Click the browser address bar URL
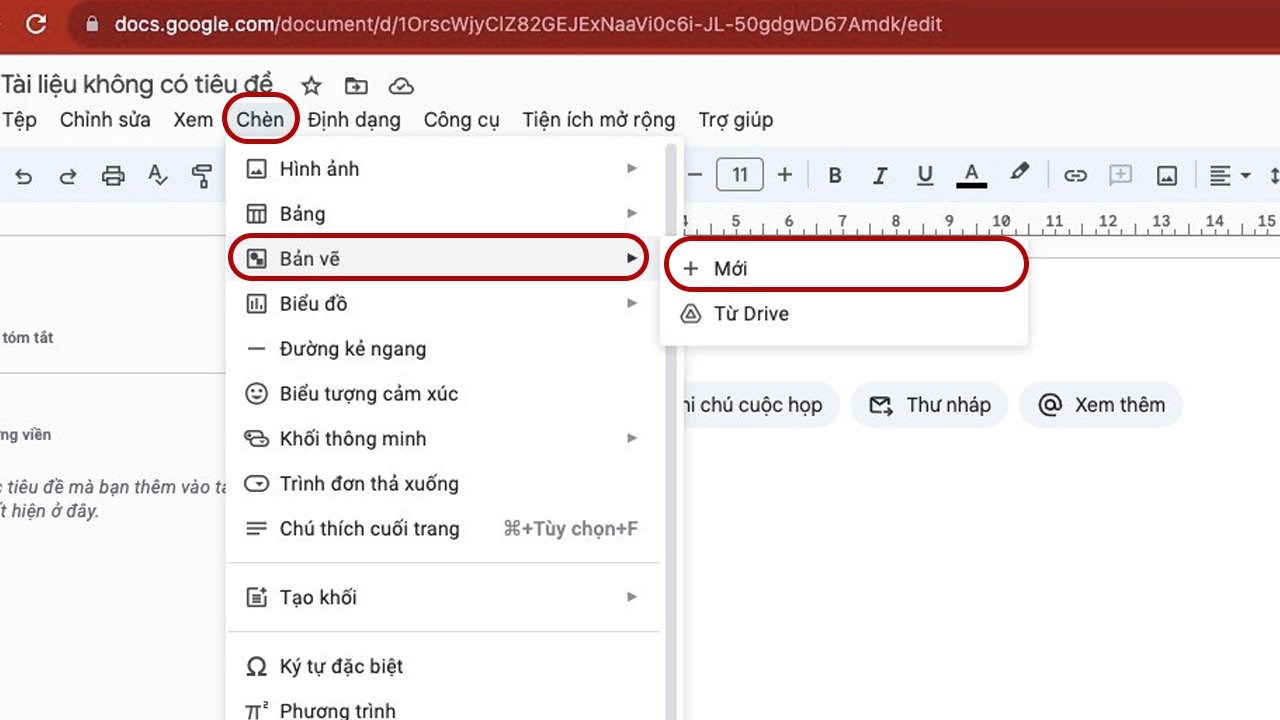Screen dimensions: 1280x720 tap(528, 23)
